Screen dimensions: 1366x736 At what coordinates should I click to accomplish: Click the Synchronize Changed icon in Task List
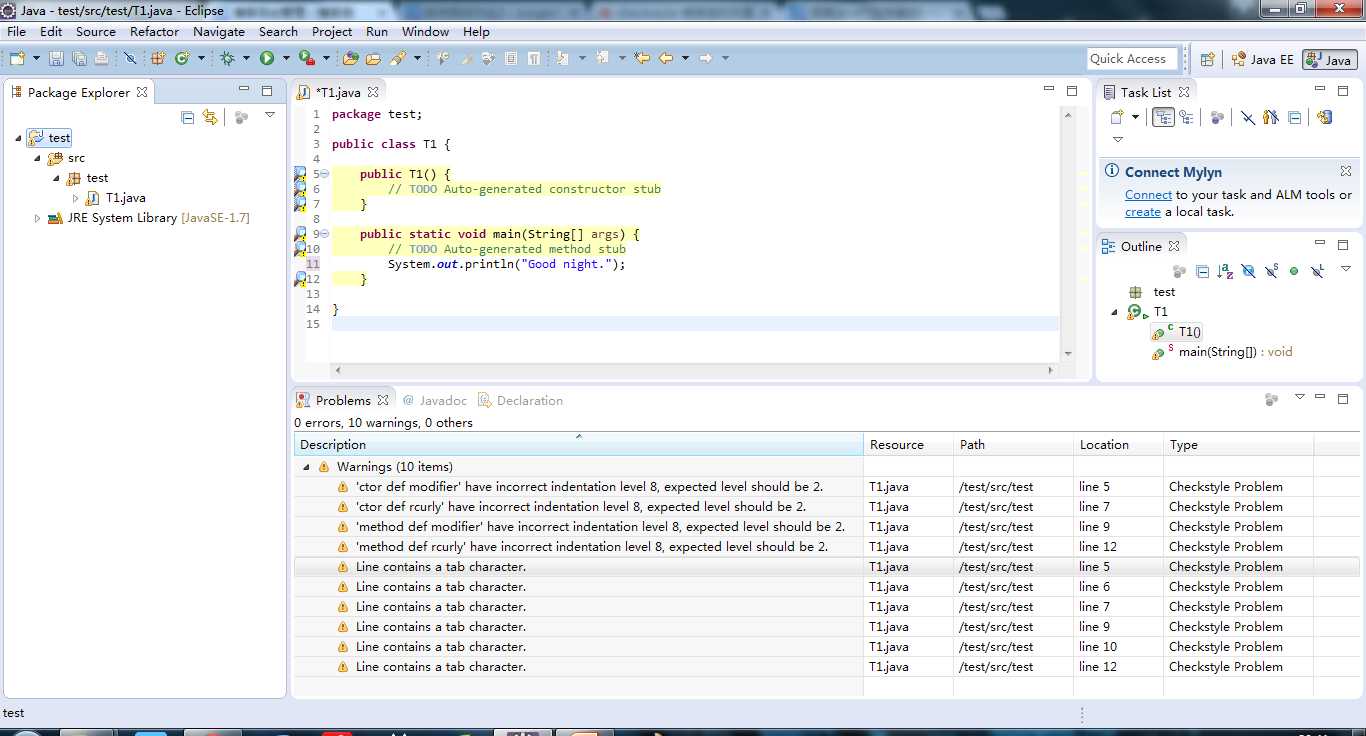1325,117
